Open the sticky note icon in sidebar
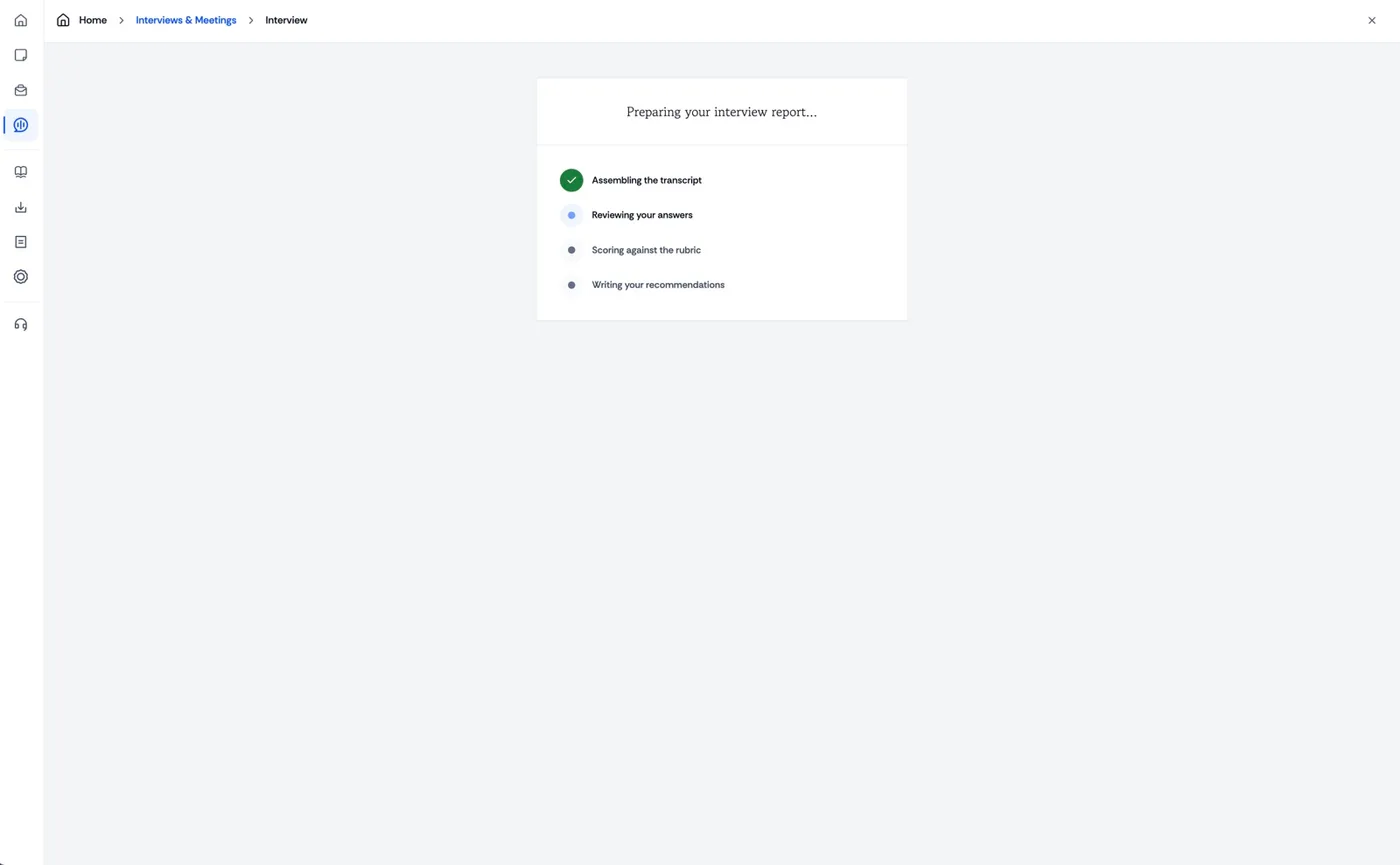This screenshot has height=865, width=1400. [21, 55]
